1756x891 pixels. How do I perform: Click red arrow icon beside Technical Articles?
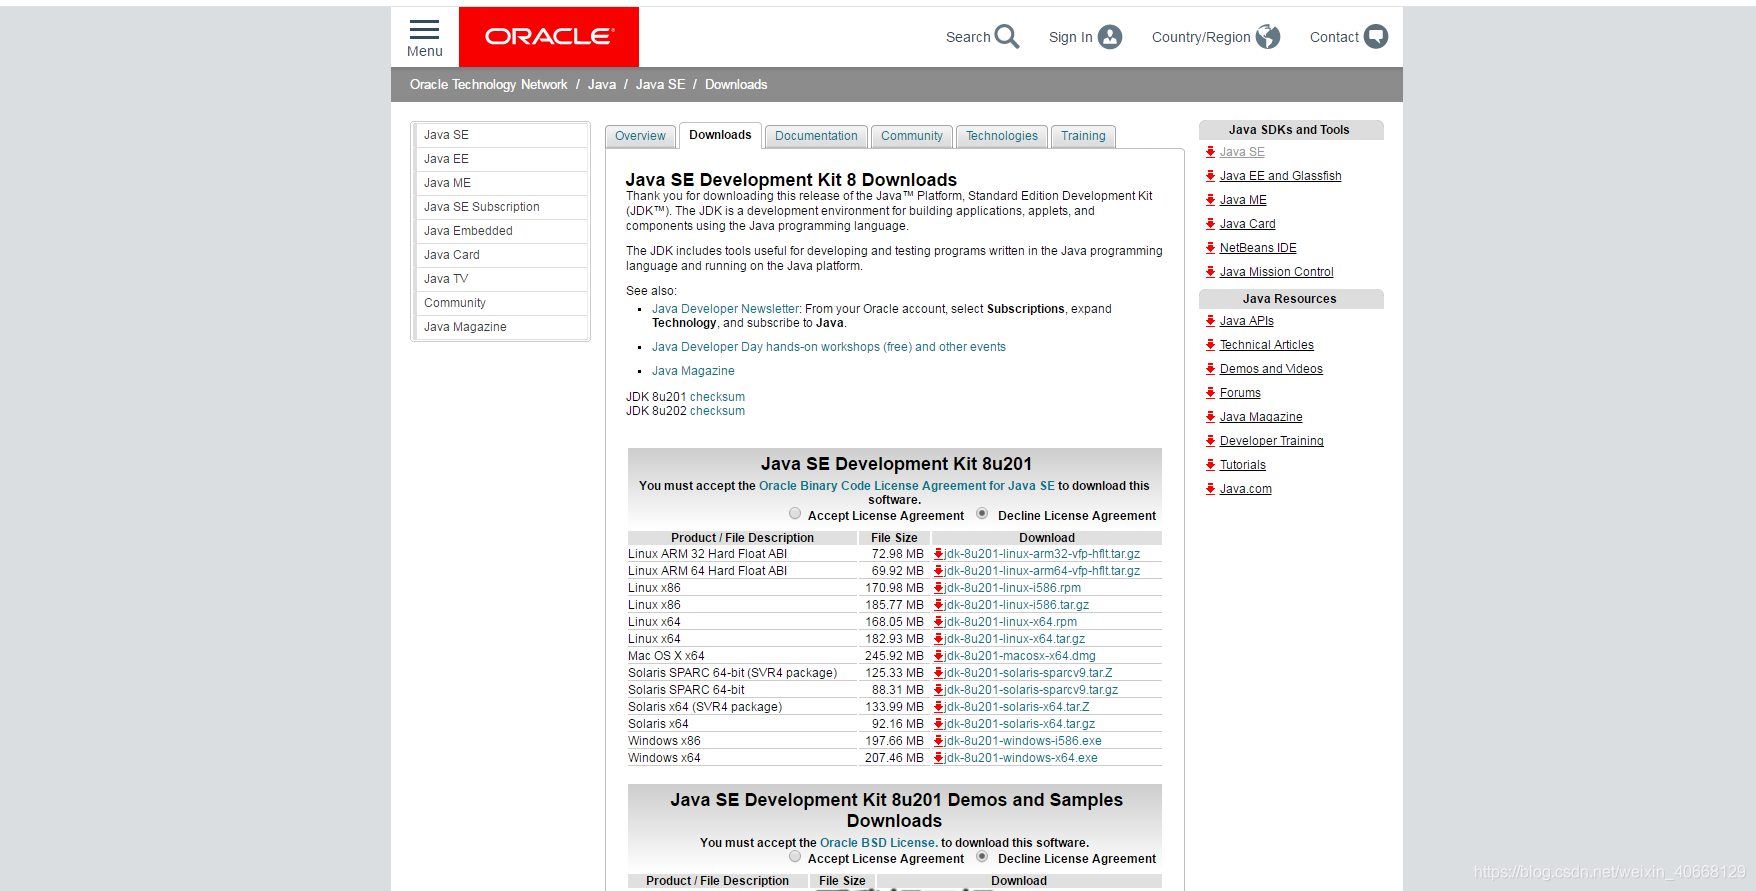pyautogui.click(x=1210, y=345)
